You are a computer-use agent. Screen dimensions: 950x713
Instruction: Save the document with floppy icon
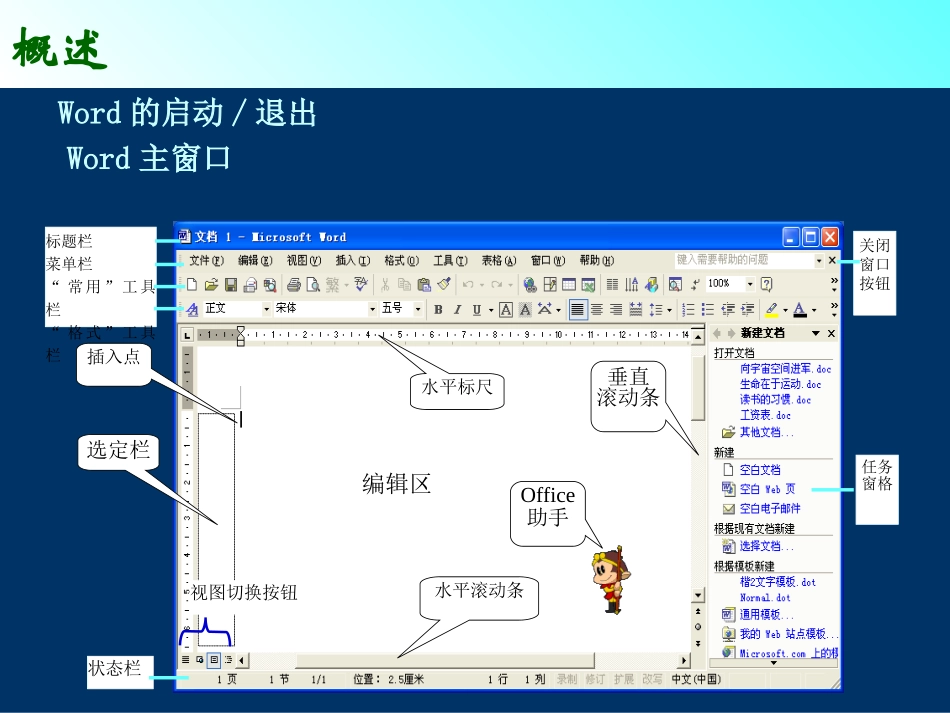[231, 284]
